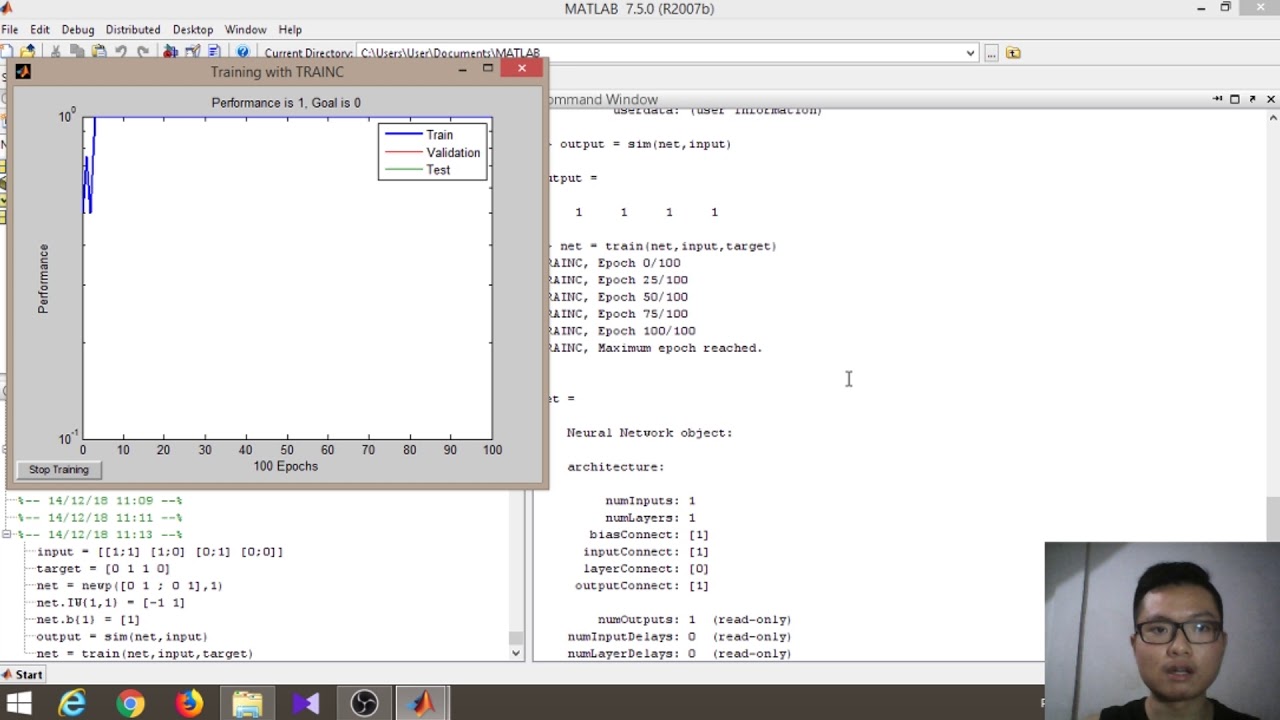
Task: Open the MATLAB Start button
Action: (x=23, y=675)
